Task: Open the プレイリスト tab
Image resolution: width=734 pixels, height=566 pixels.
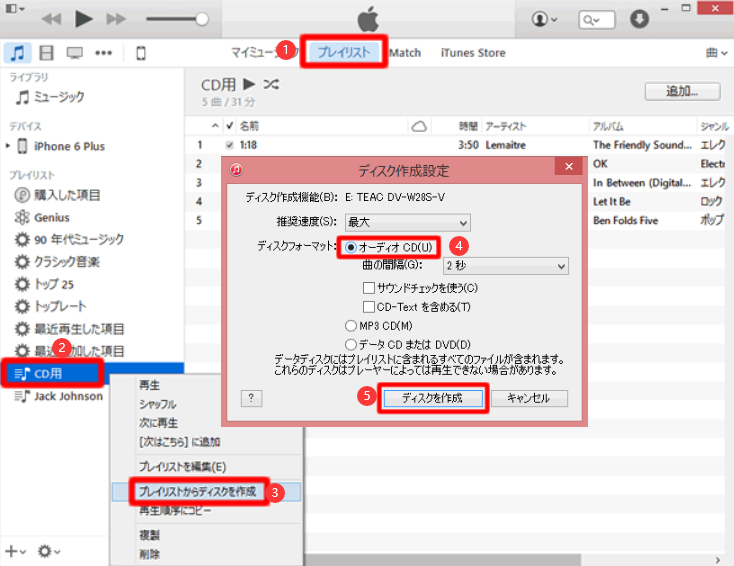Action: 344,52
